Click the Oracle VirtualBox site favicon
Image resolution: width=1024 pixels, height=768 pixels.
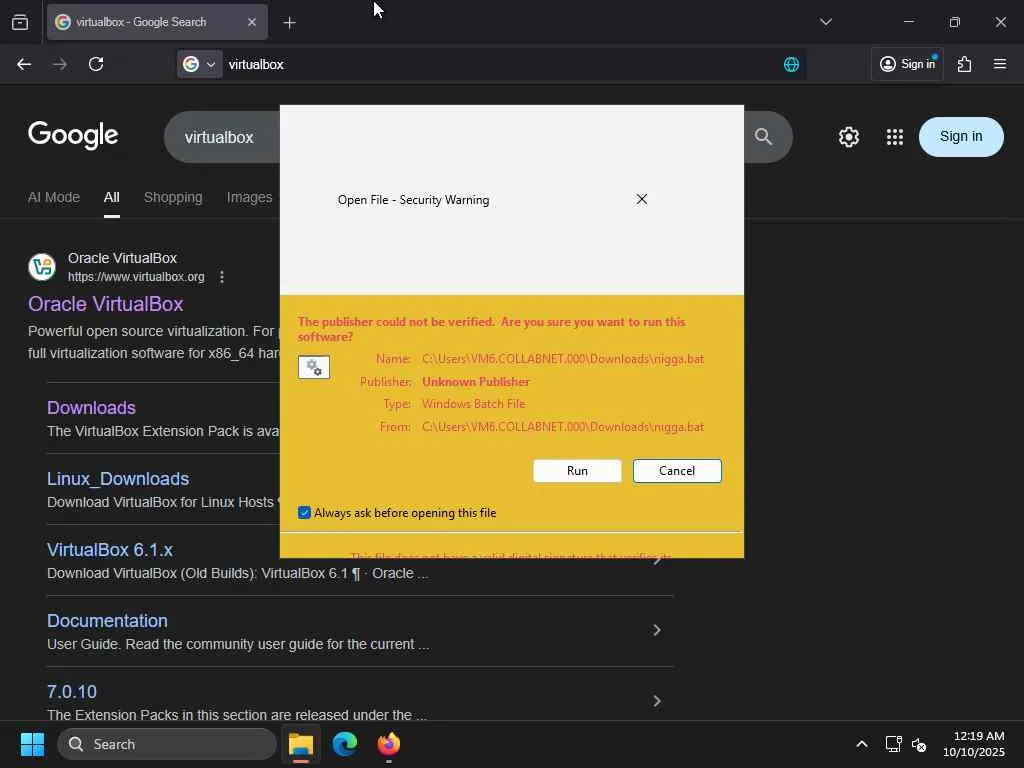point(42,267)
